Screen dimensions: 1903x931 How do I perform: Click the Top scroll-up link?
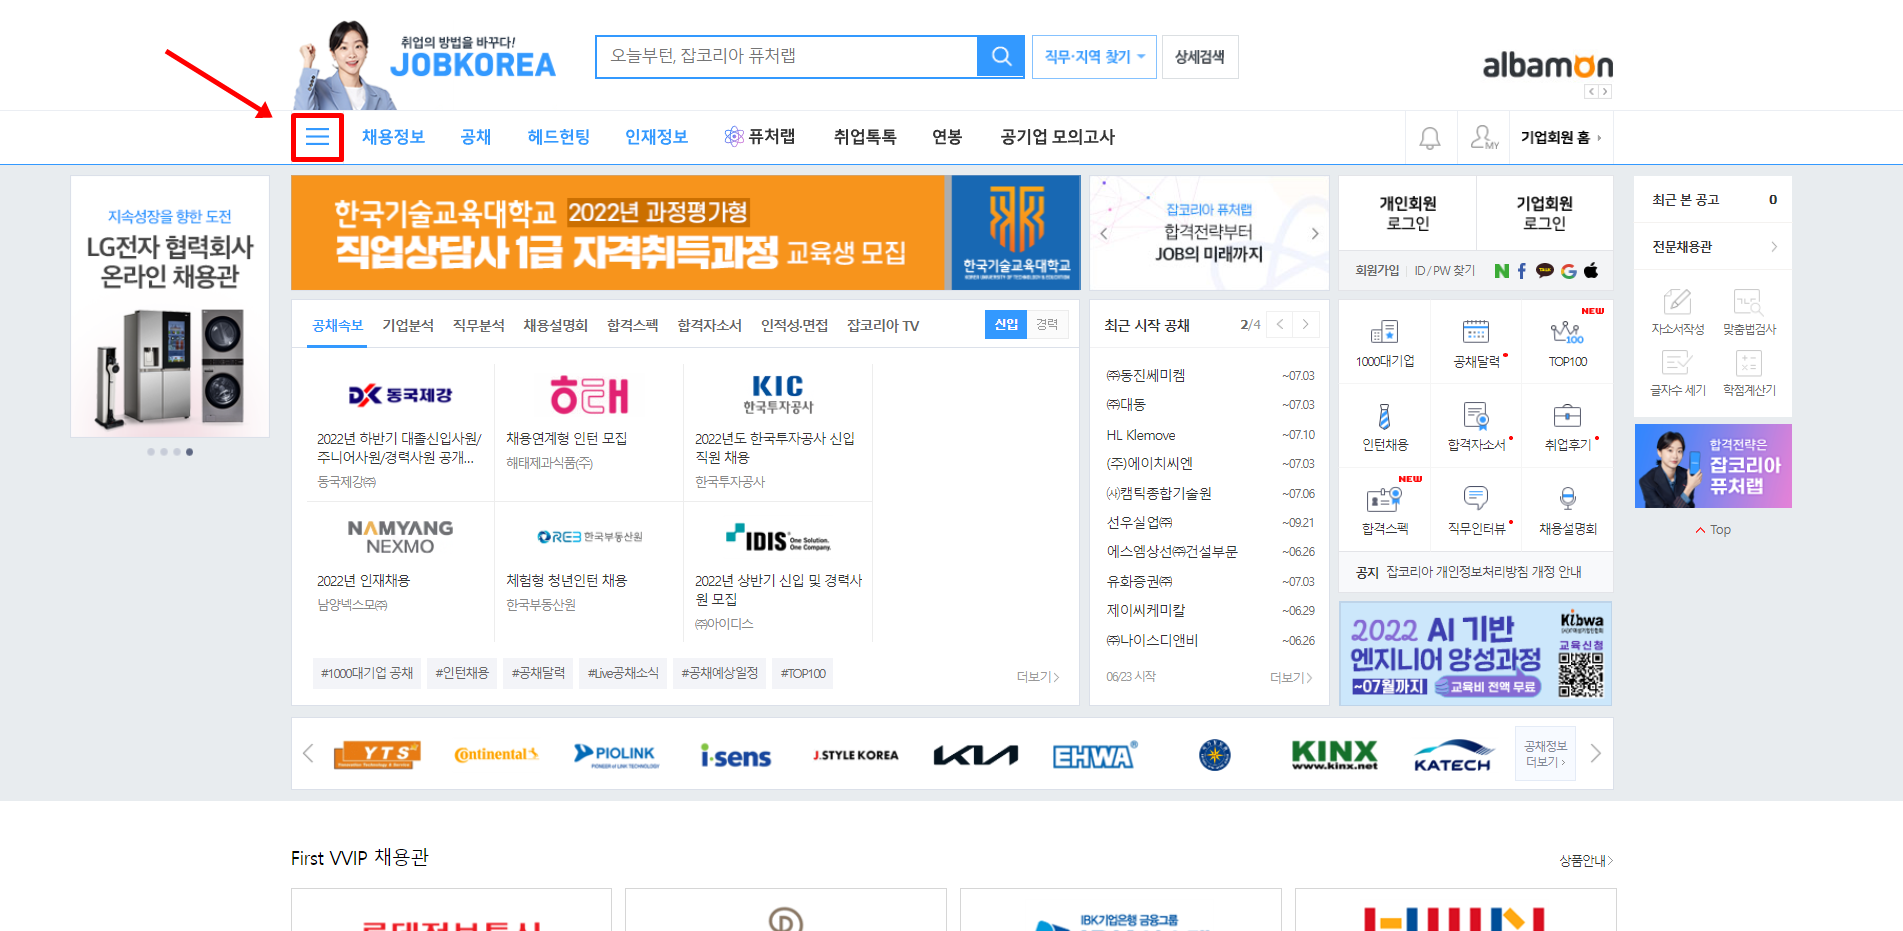(x=1713, y=530)
